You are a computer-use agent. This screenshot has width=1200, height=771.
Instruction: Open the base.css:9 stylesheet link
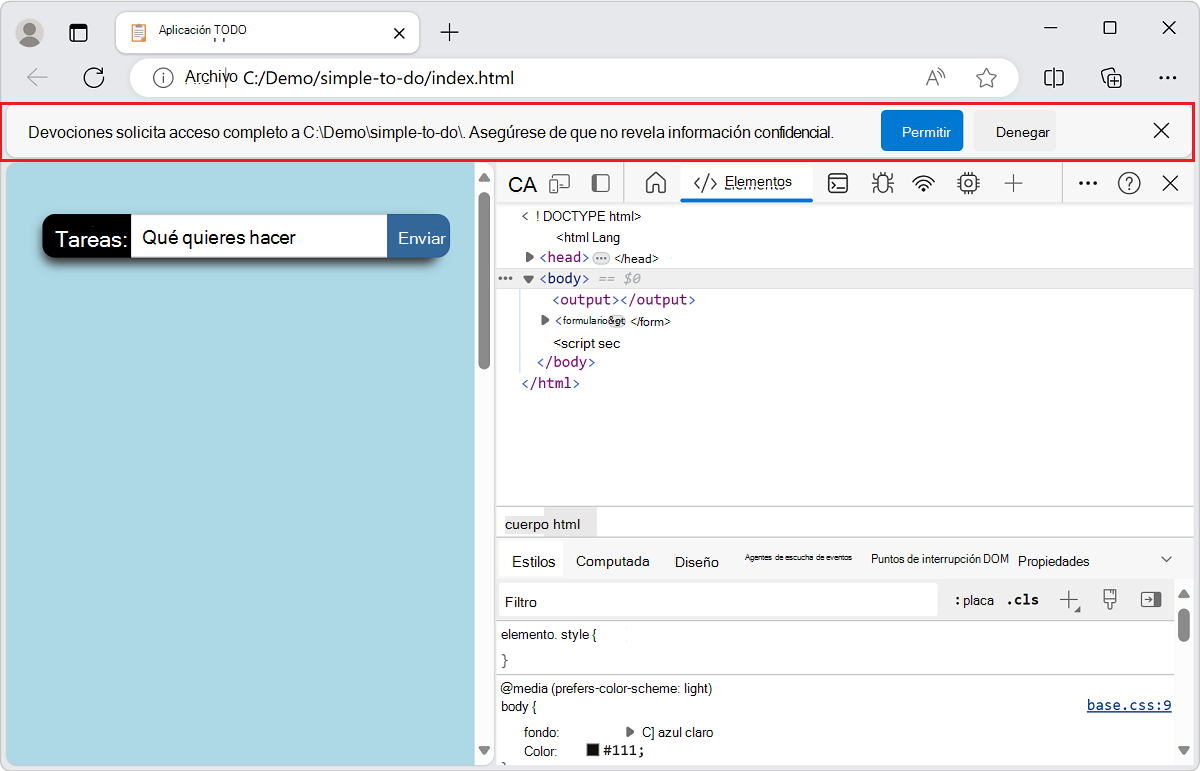pyautogui.click(x=1128, y=704)
